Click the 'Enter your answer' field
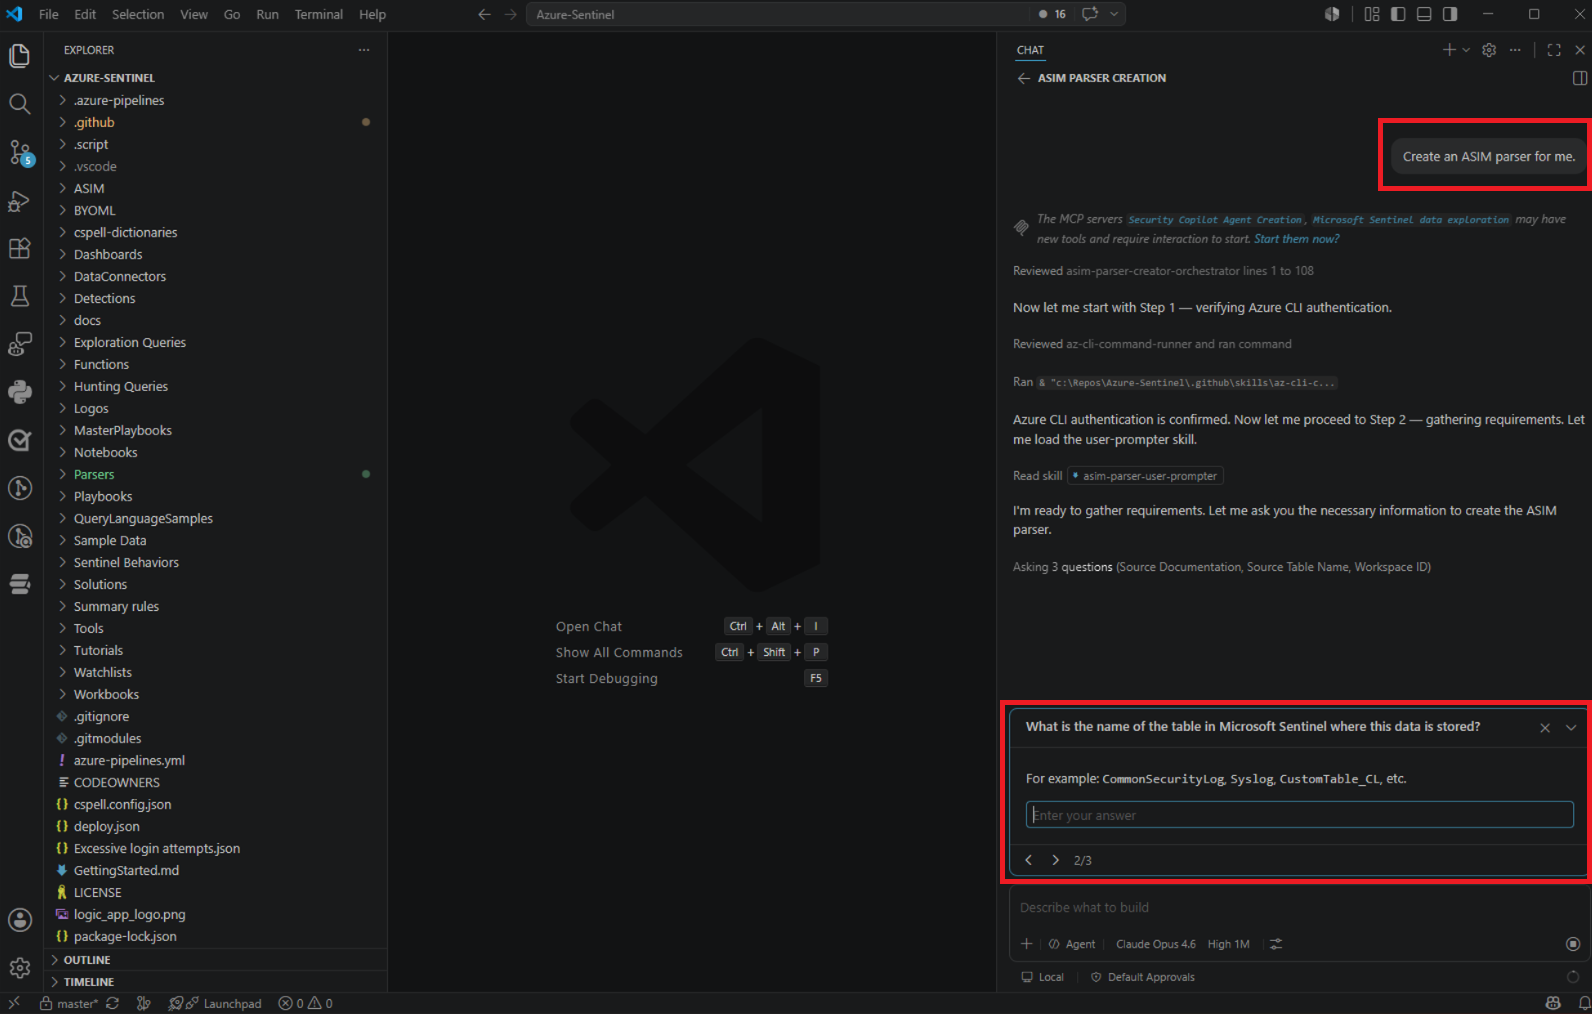 [1299, 815]
